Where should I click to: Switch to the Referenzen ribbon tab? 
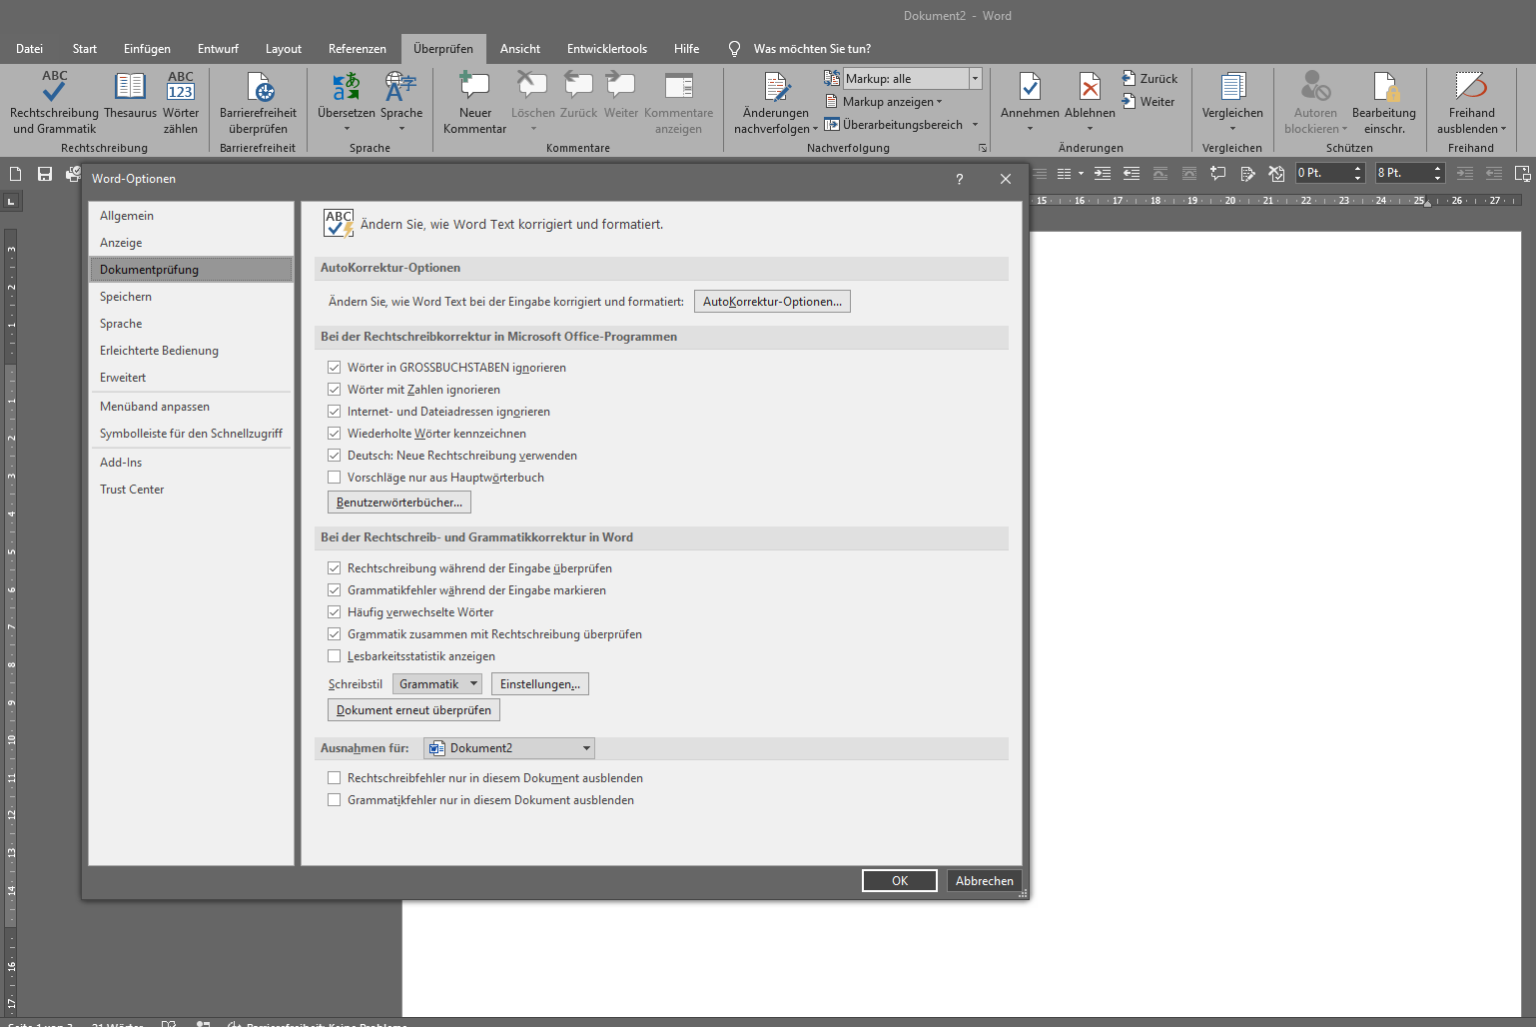(357, 49)
